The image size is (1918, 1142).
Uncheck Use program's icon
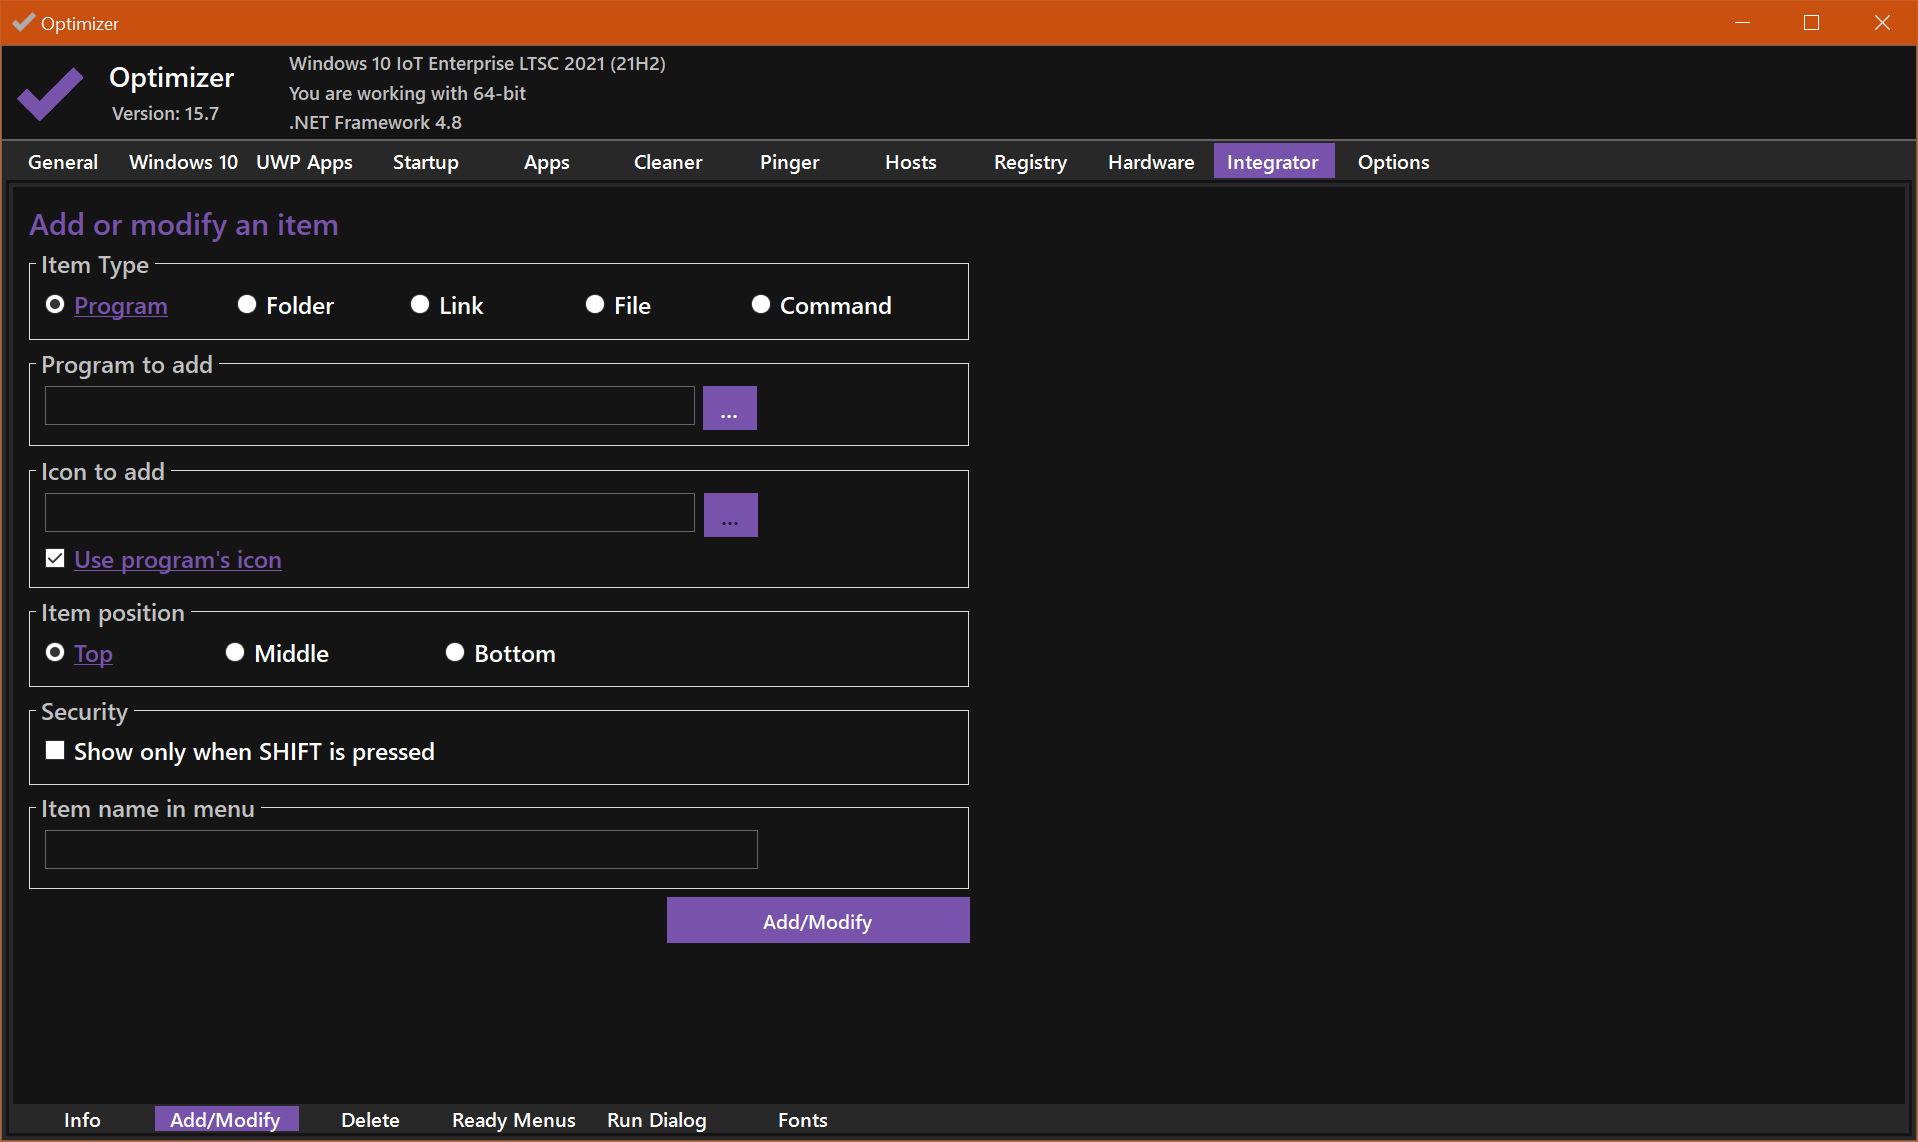coord(55,558)
